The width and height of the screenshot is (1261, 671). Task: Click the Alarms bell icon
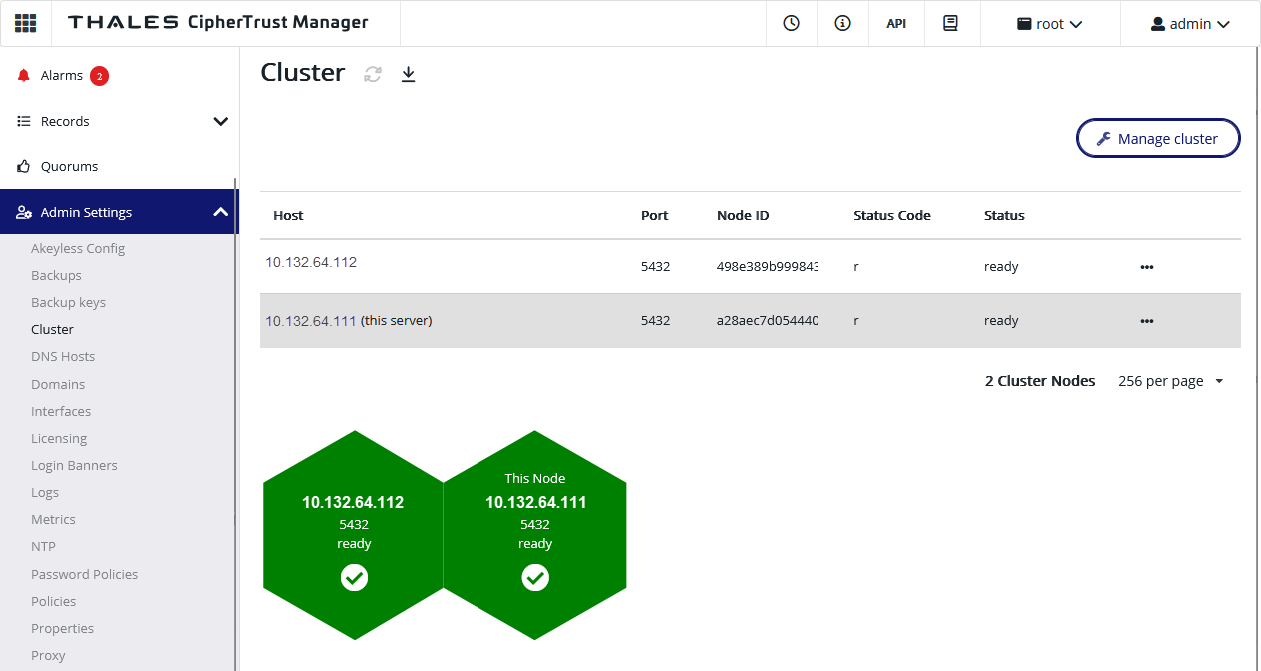click(x=24, y=76)
